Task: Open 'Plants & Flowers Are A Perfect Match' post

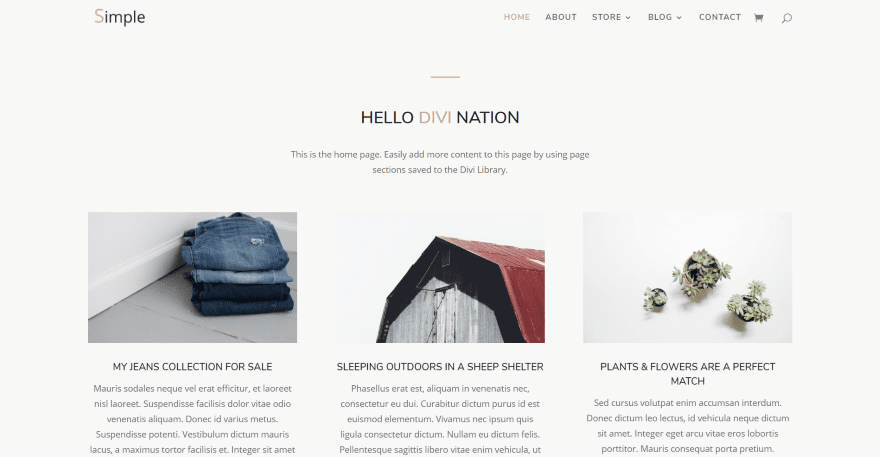Action: click(x=688, y=373)
